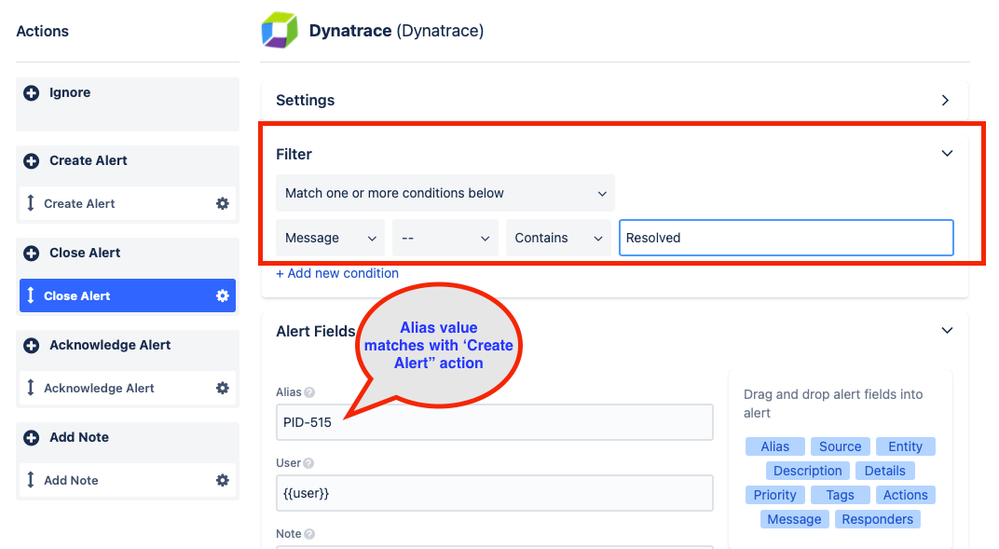The height and width of the screenshot is (549, 999).
Task: Open the Contains condition dropdown
Action: click(x=559, y=238)
